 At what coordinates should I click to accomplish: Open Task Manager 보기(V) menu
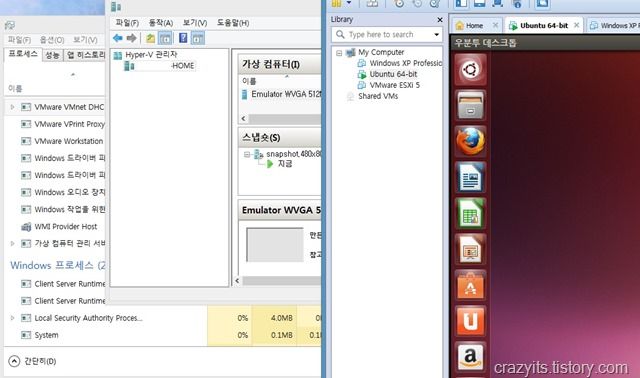click(85, 40)
